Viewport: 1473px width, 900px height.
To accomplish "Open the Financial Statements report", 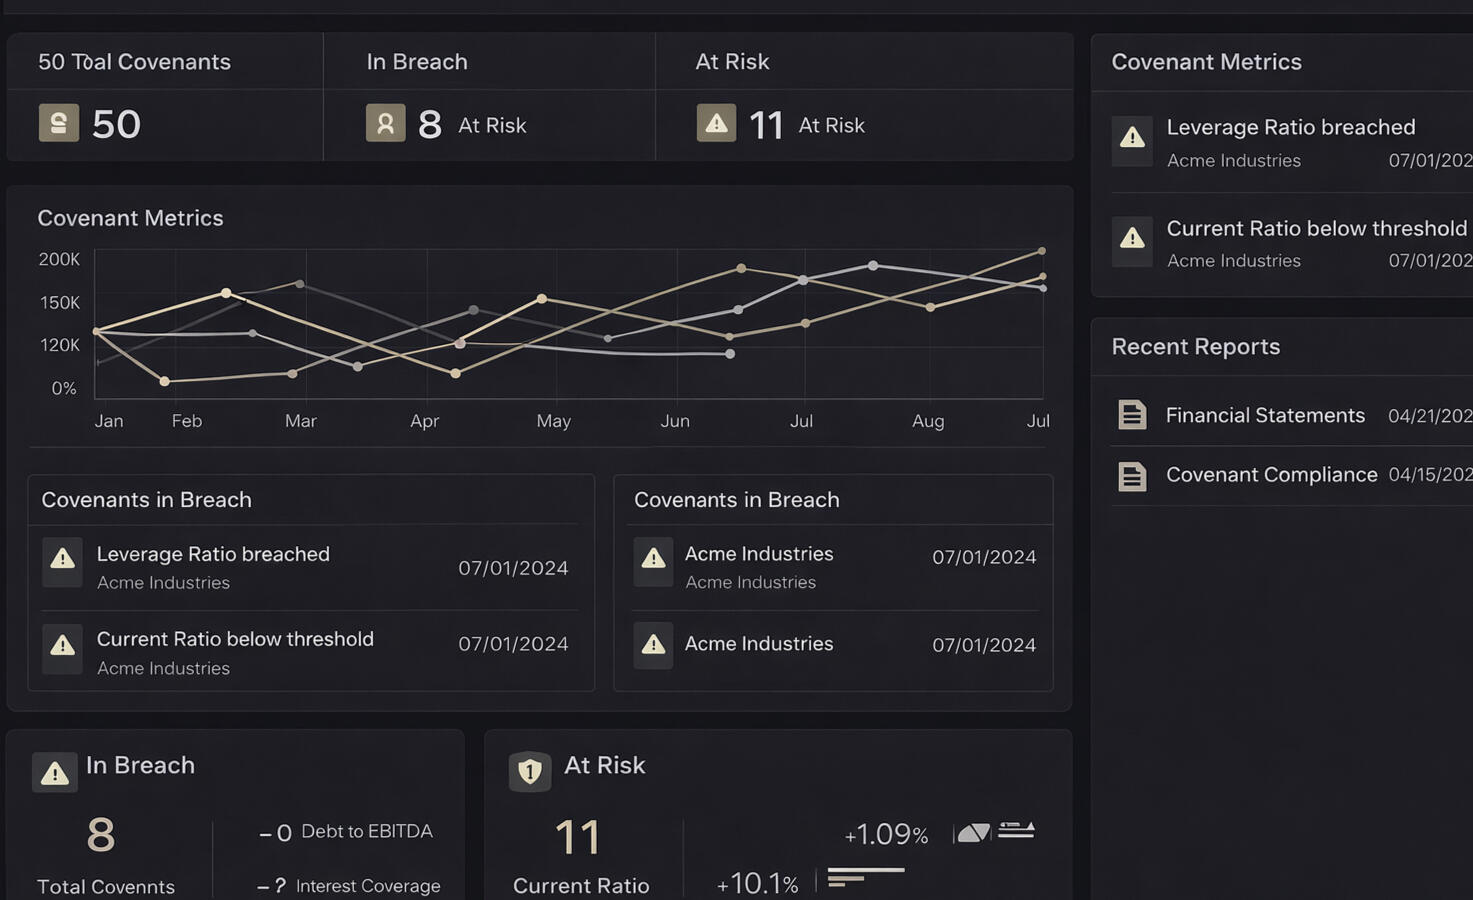I will (x=1265, y=415).
